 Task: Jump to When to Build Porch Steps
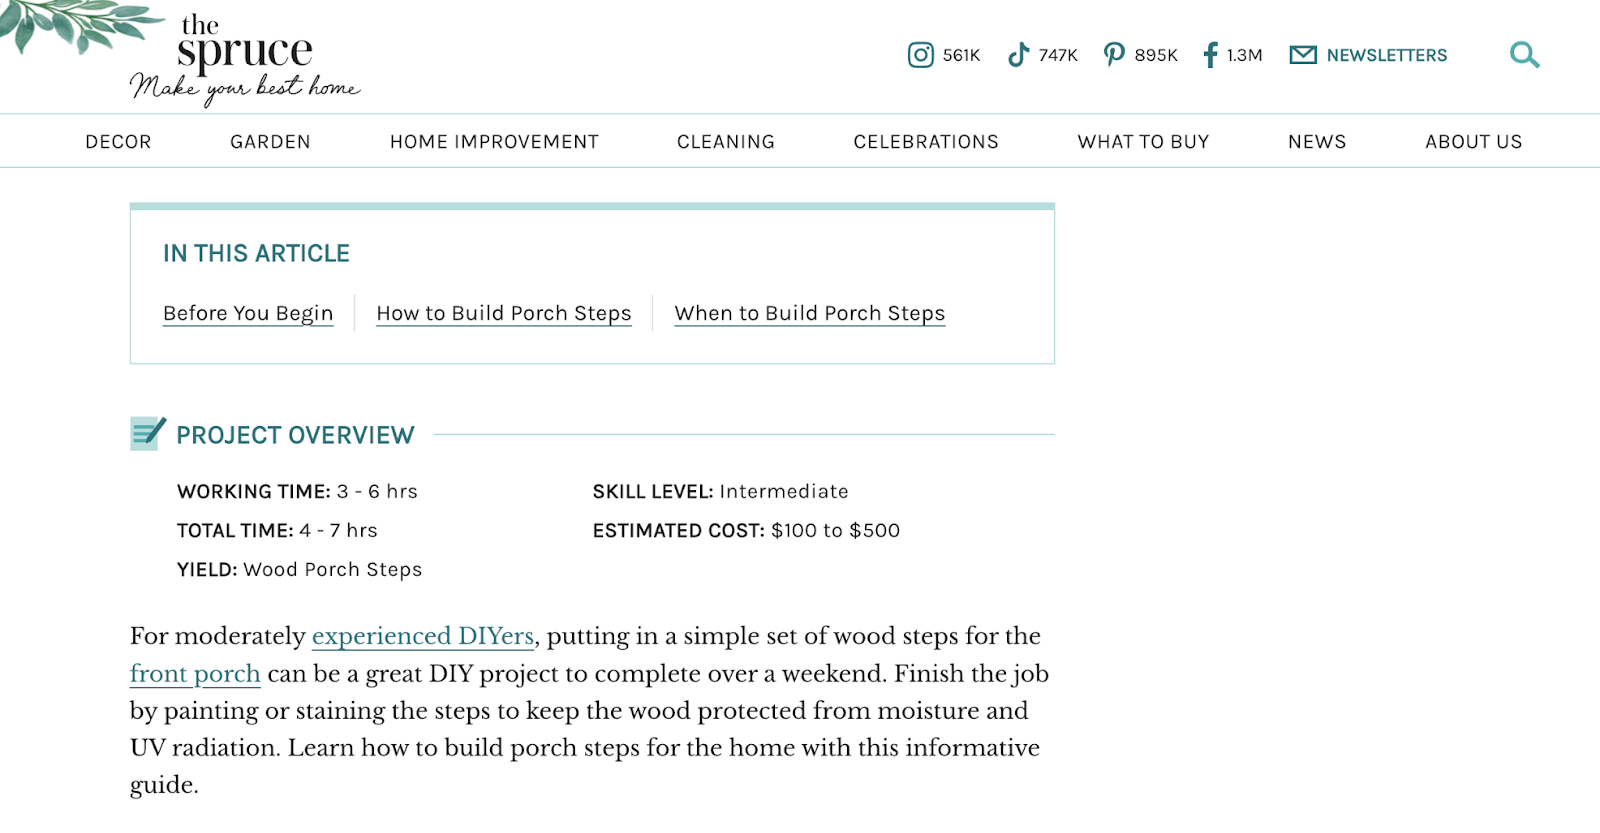coord(809,313)
